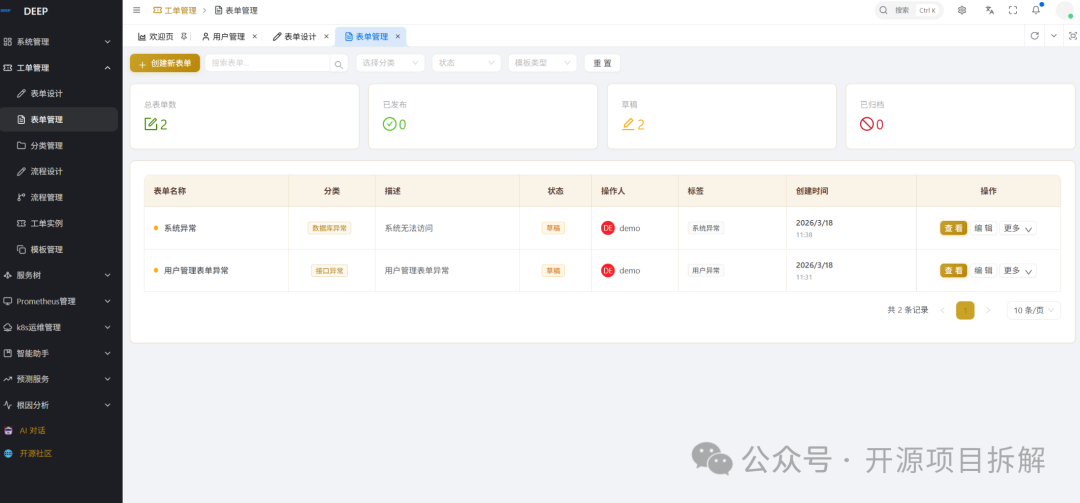Viewport: 1080px width, 503px height.
Task: Switch language with the translate icon
Action: point(990,10)
